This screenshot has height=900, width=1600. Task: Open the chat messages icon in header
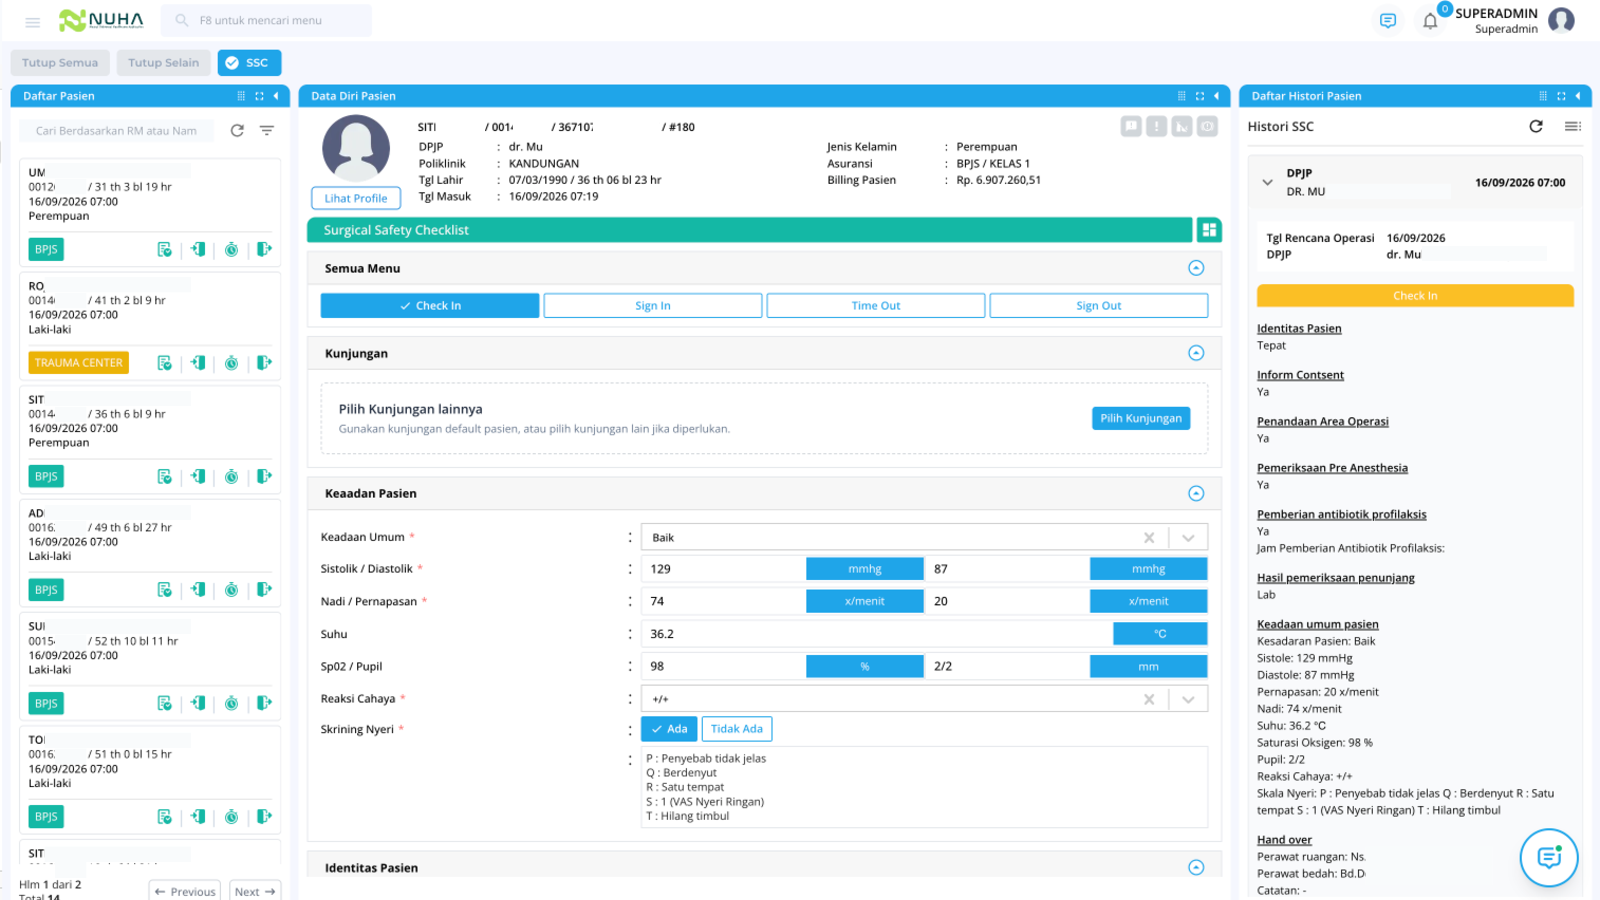click(x=1388, y=21)
